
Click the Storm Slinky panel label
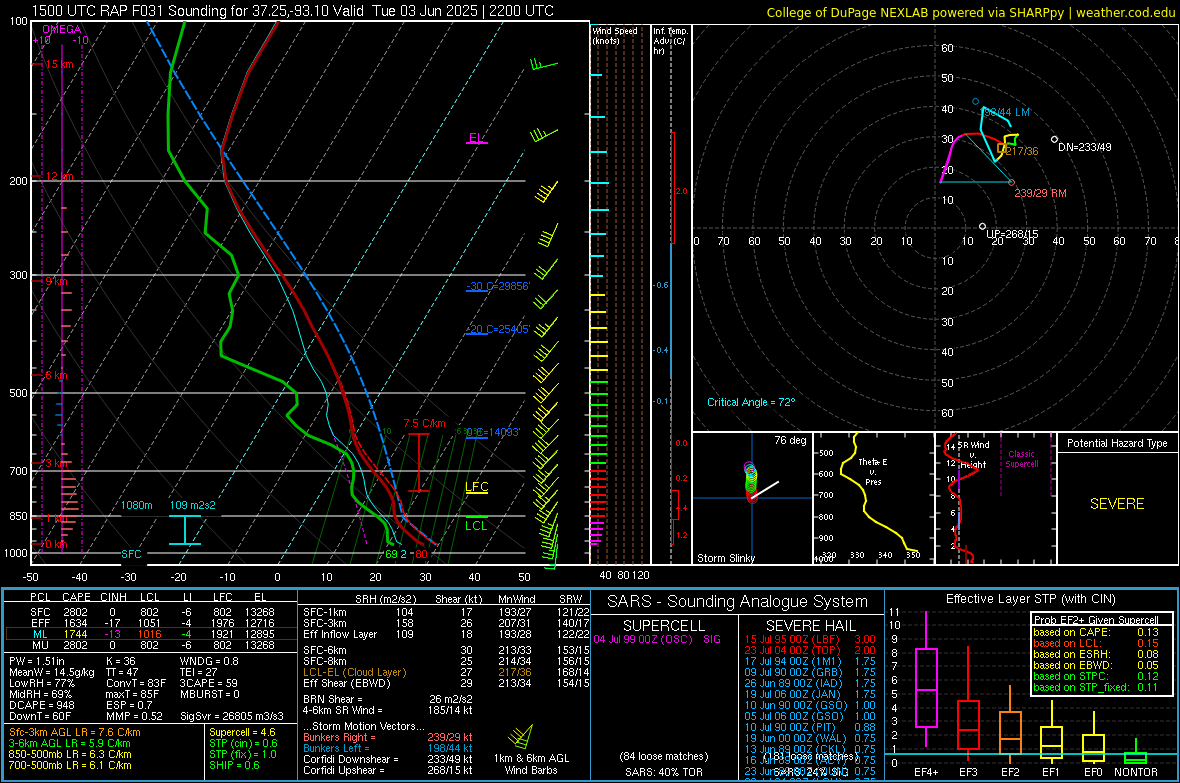(x=725, y=558)
